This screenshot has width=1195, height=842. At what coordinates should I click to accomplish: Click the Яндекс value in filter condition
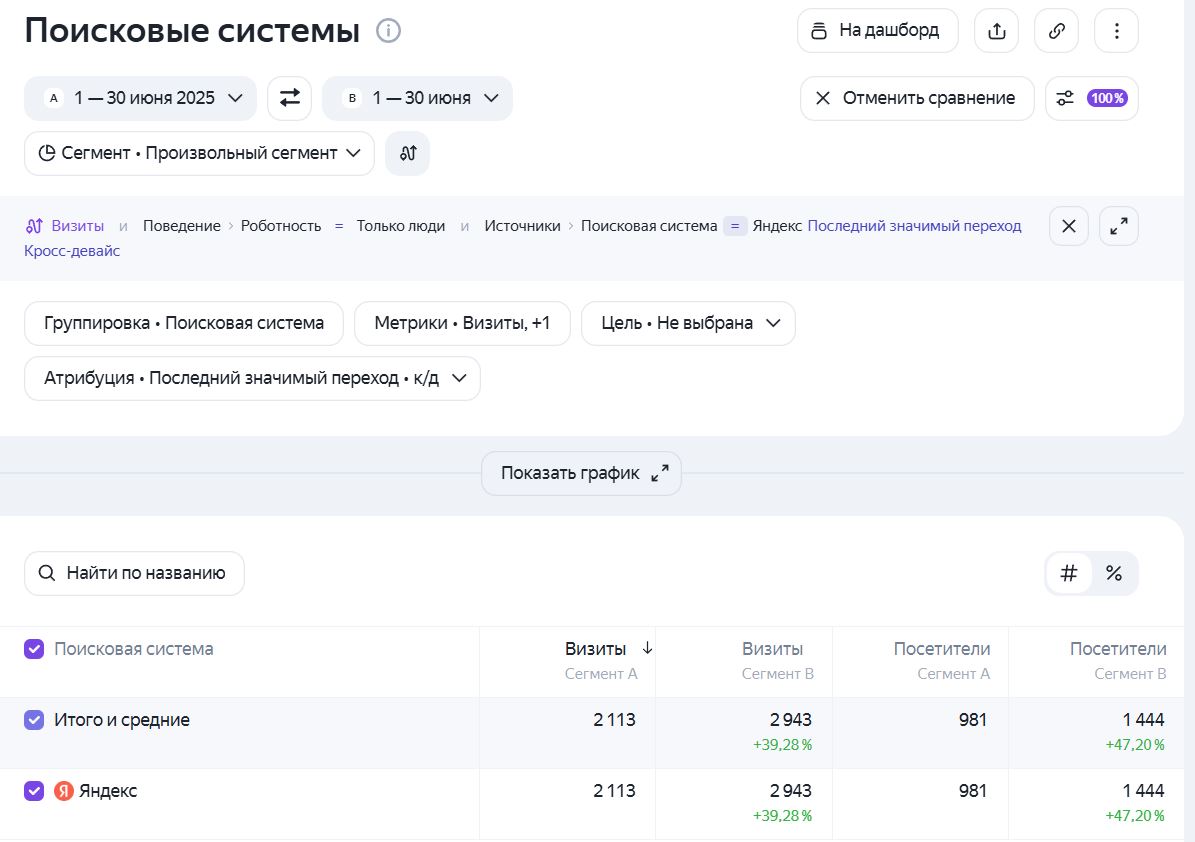[777, 226]
